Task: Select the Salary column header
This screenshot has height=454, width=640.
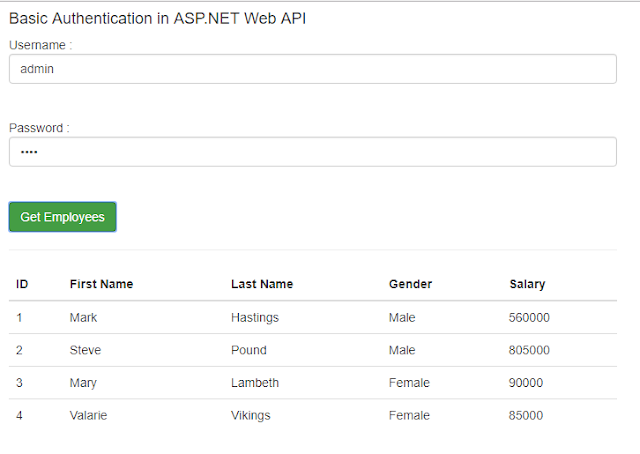Action: click(527, 284)
